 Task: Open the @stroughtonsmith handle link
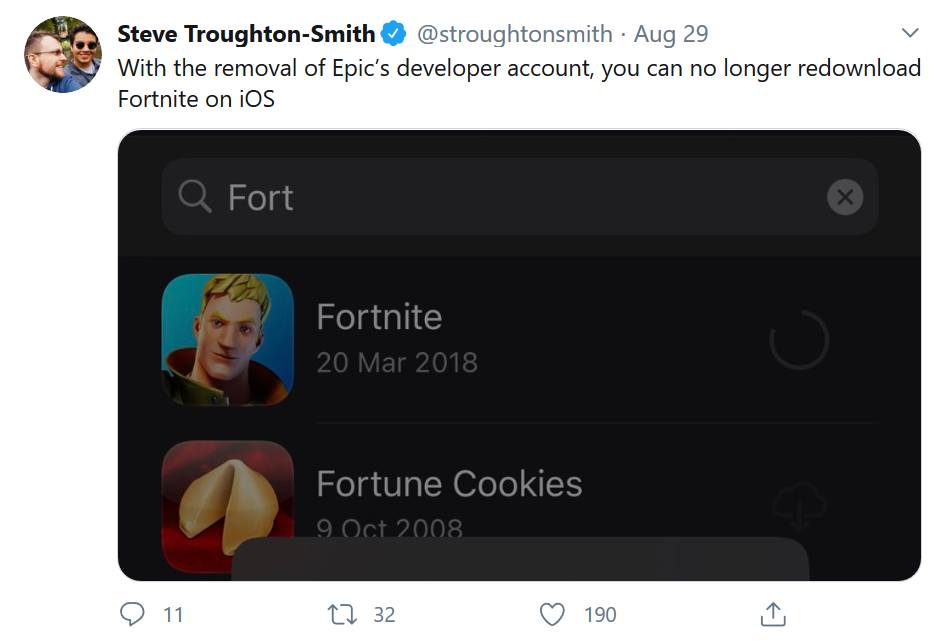click(x=514, y=34)
